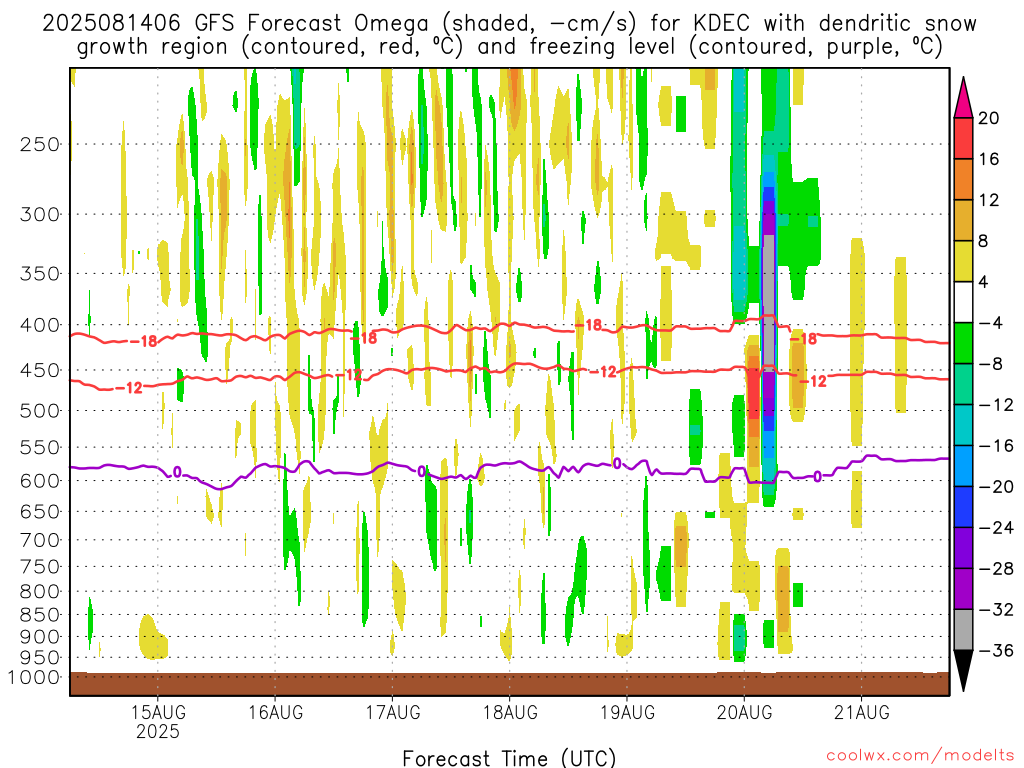Click the 16AUG date label
The height and width of the screenshot is (768, 1024).
(276, 712)
